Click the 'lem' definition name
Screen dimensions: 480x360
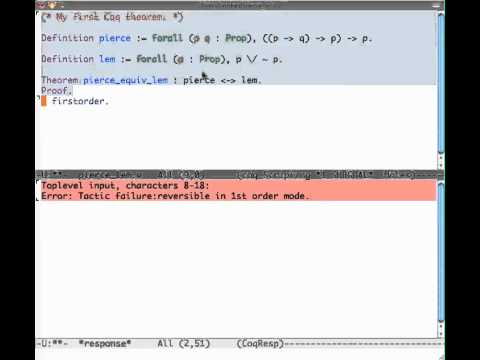tap(107, 59)
